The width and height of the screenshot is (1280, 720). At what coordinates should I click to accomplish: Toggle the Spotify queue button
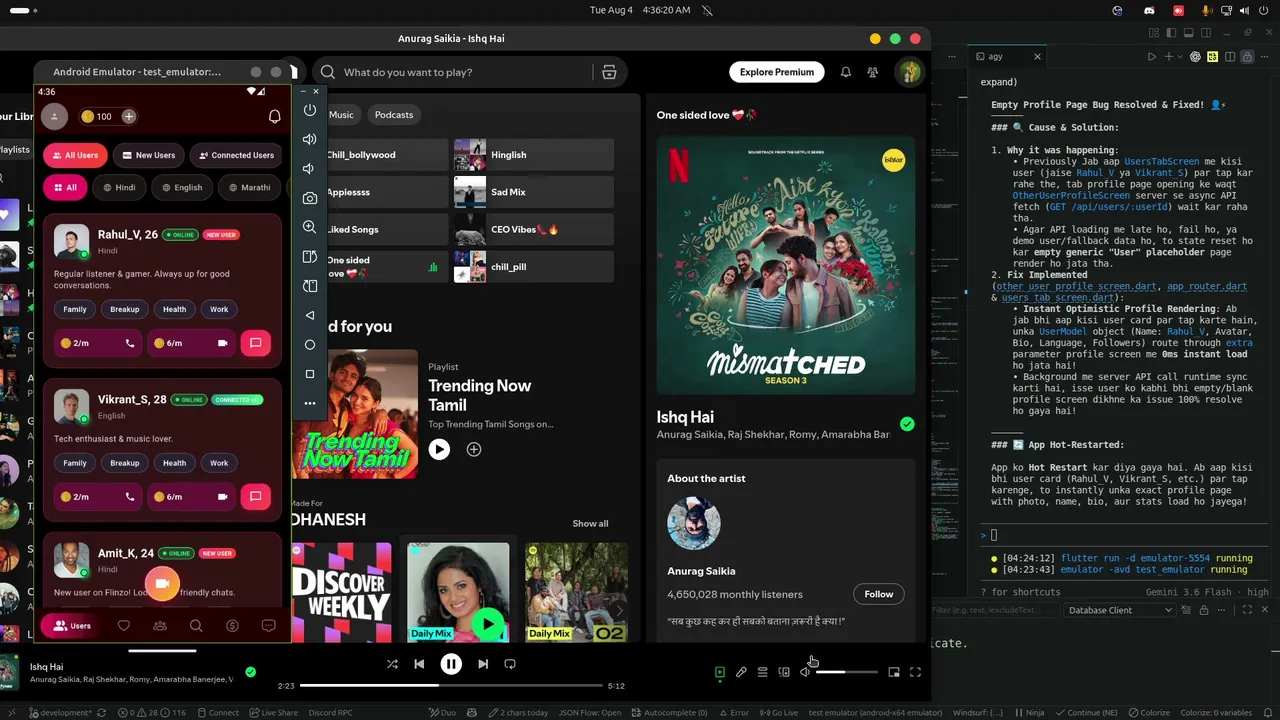(x=762, y=672)
